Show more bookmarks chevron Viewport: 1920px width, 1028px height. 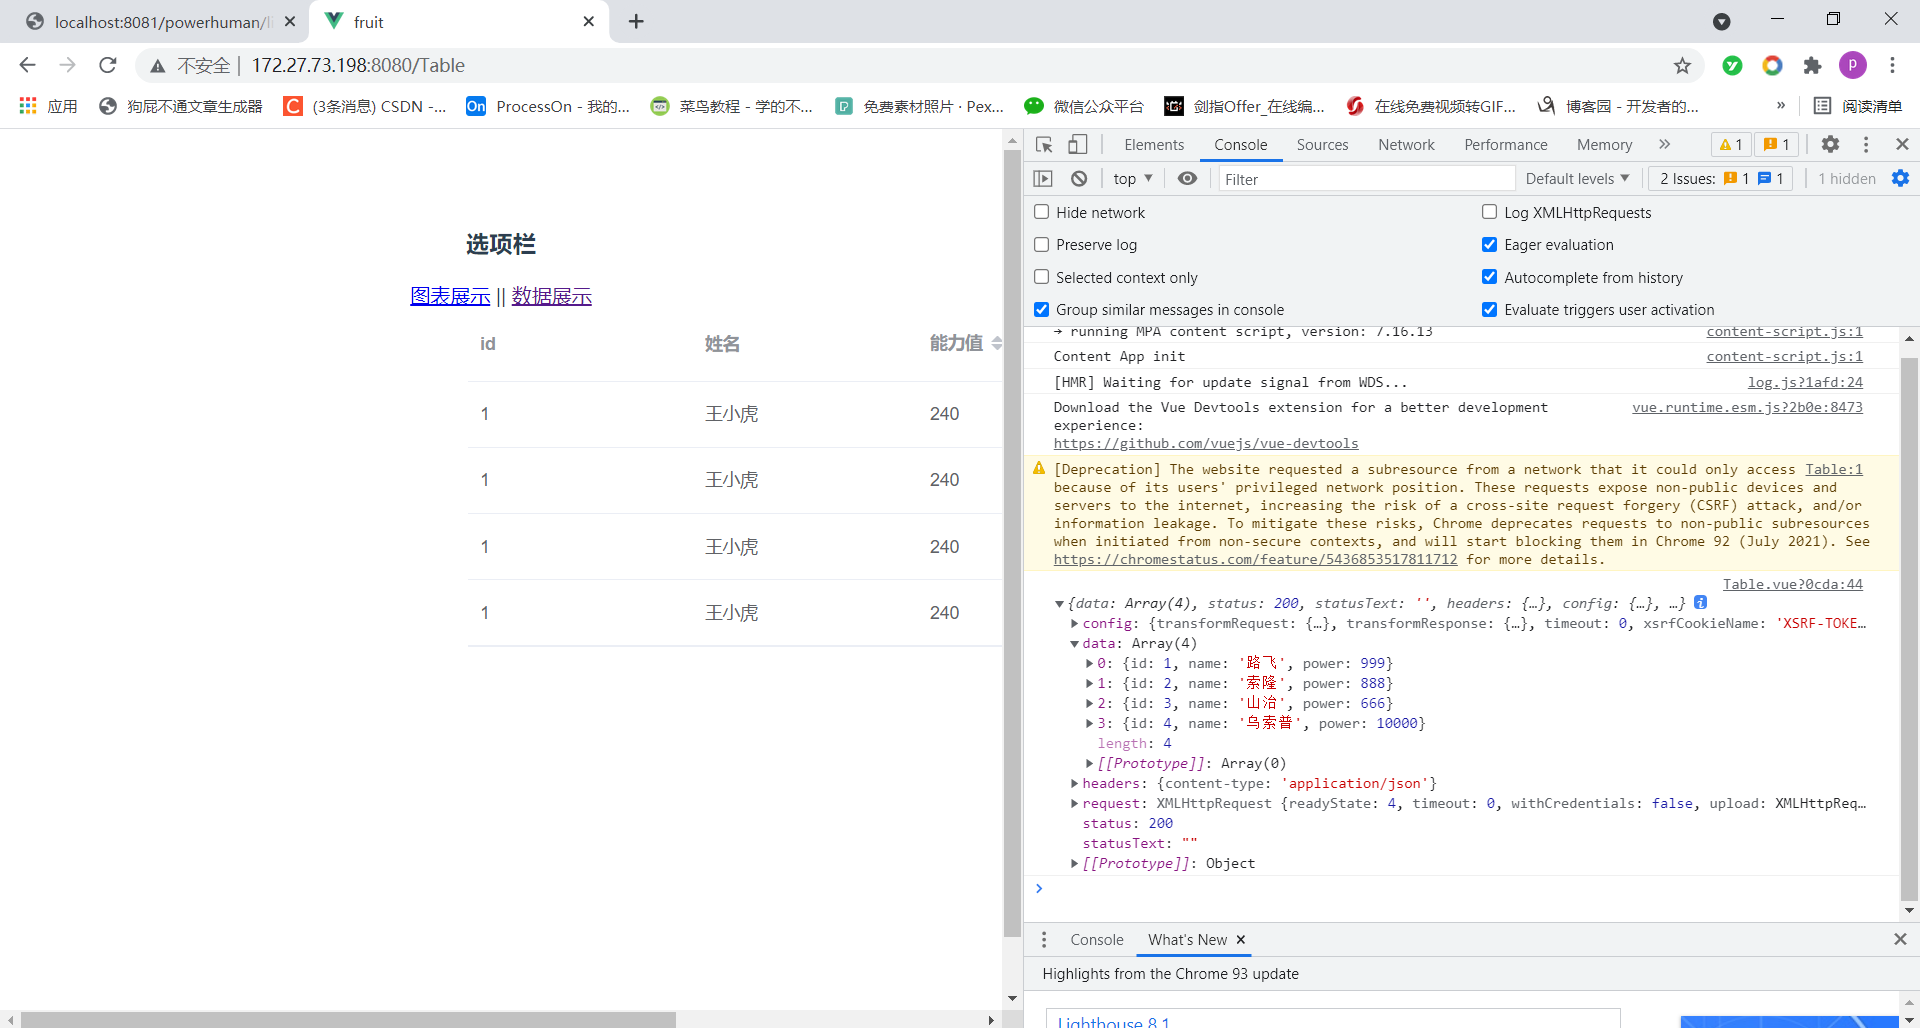pos(1780,106)
